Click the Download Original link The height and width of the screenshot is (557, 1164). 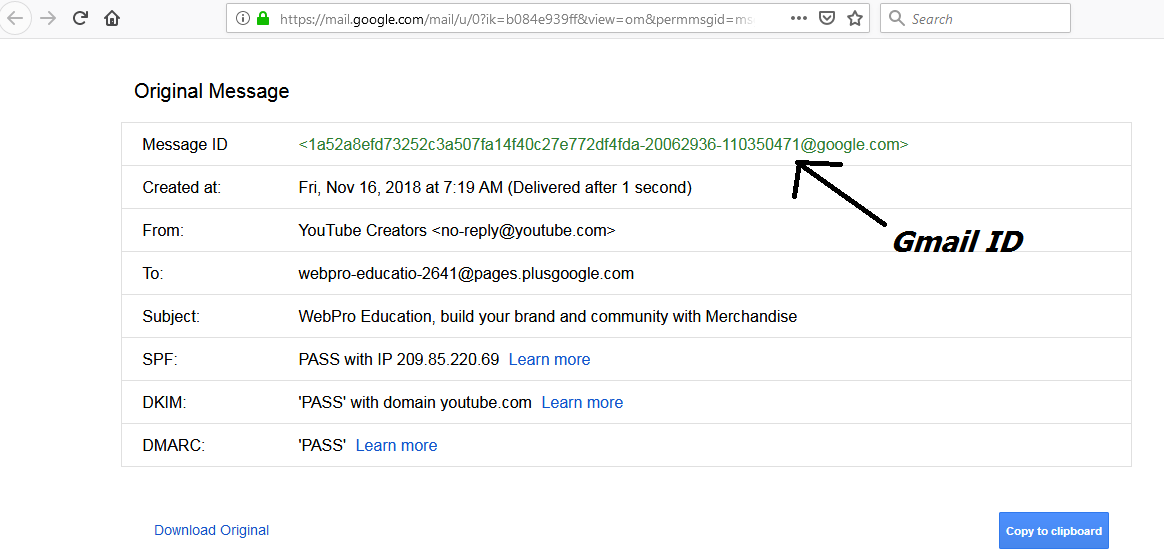coord(212,530)
